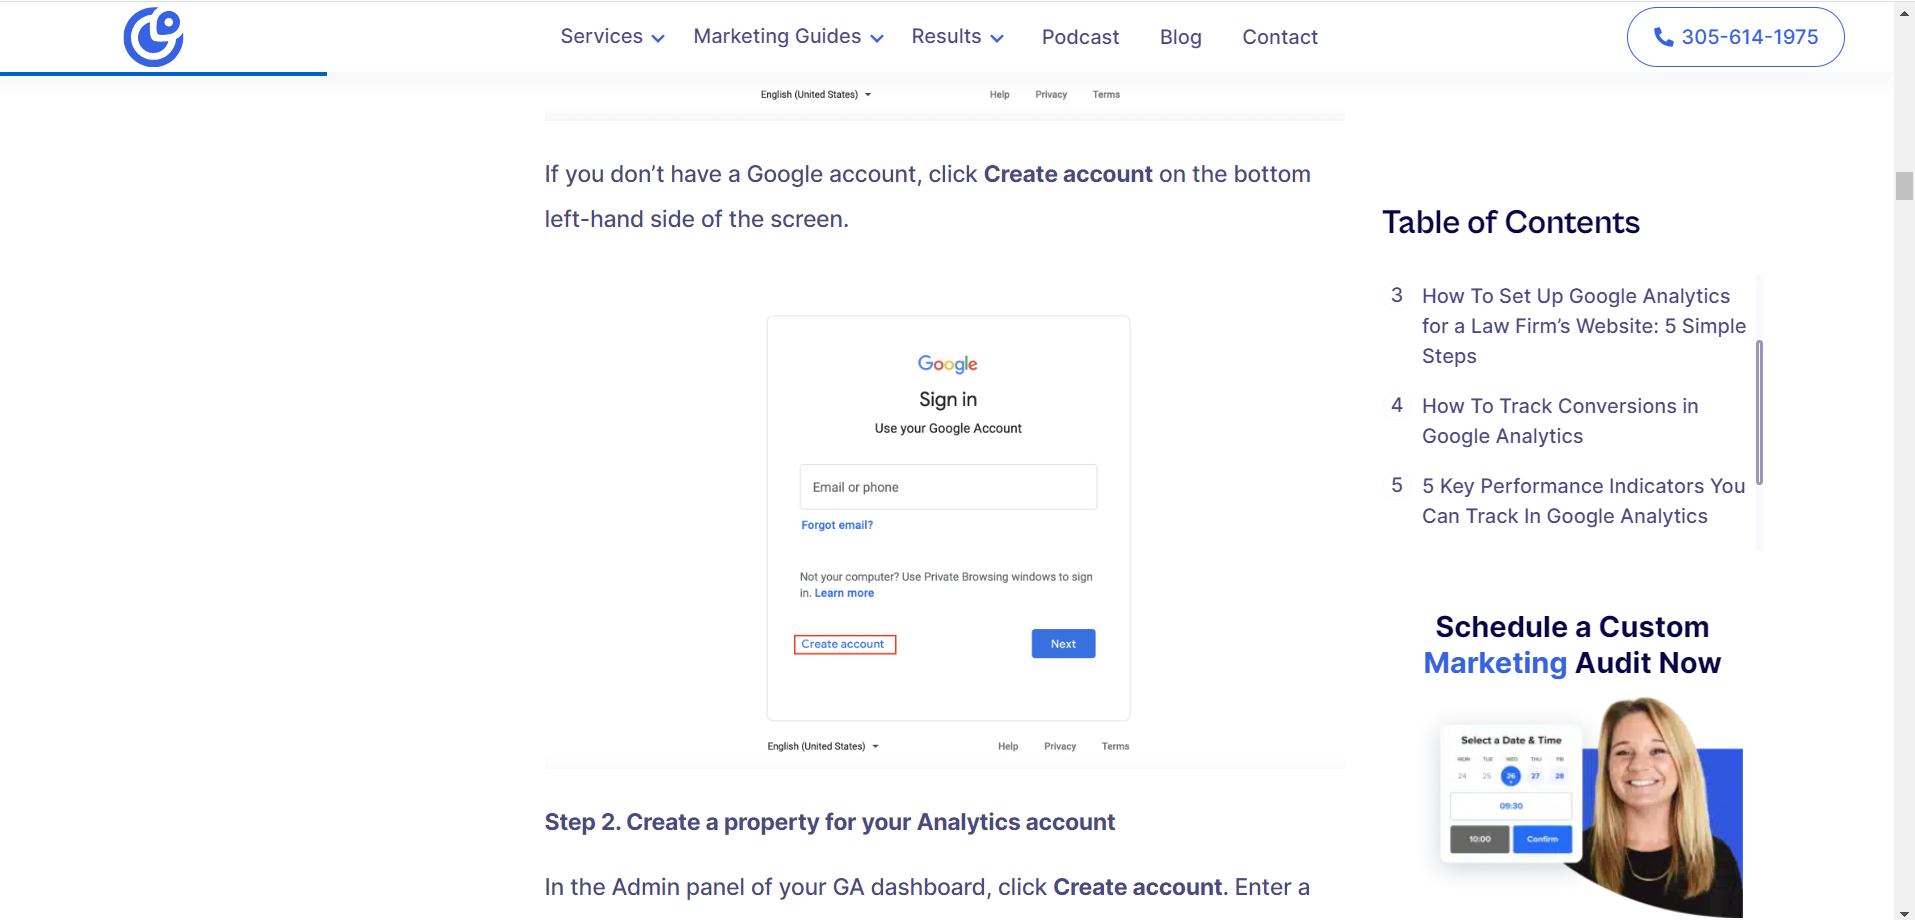Click the Google Sign in screenshot image

[944, 519]
